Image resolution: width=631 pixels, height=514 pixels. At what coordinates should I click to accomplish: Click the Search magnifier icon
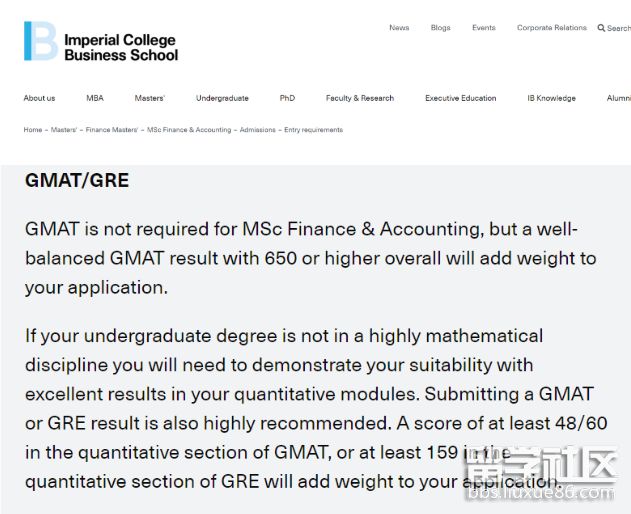pos(602,28)
